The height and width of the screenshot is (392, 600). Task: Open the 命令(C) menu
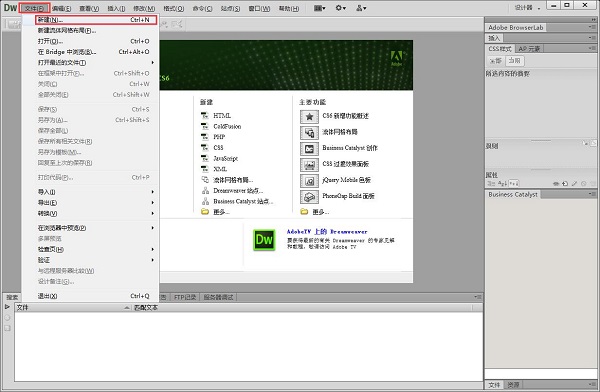[202, 8]
